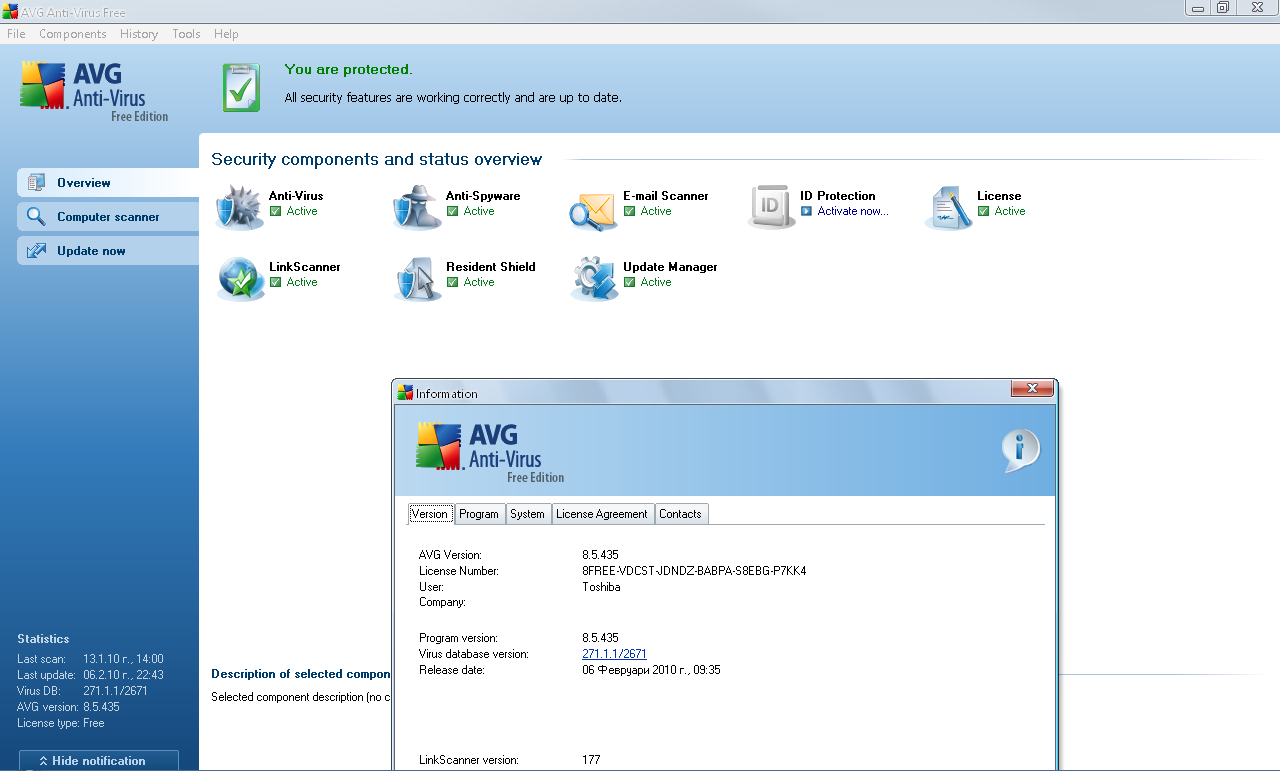Click the 'You are protected.' status text
The image size is (1280, 771).
click(x=348, y=69)
